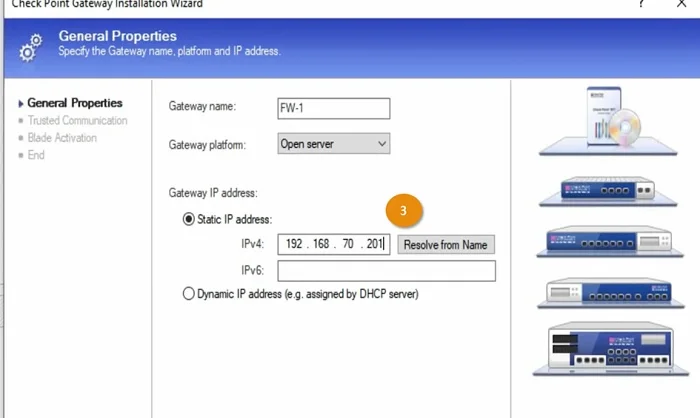Open the Gateway platform dropdown
Image resolution: width=700 pixels, height=418 pixels.
[333, 144]
